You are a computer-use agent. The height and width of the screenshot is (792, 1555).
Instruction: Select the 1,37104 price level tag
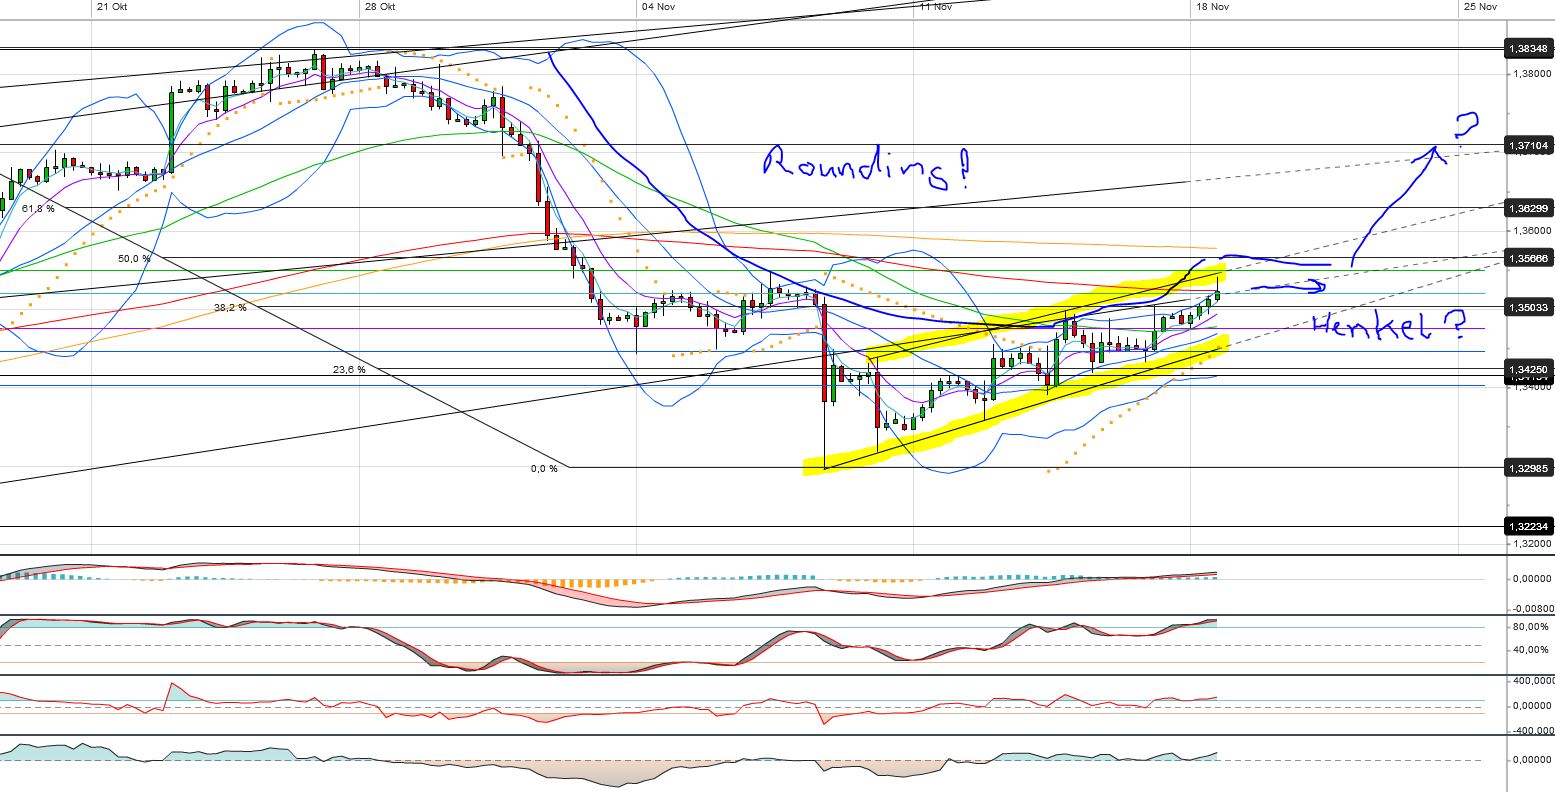point(1529,146)
